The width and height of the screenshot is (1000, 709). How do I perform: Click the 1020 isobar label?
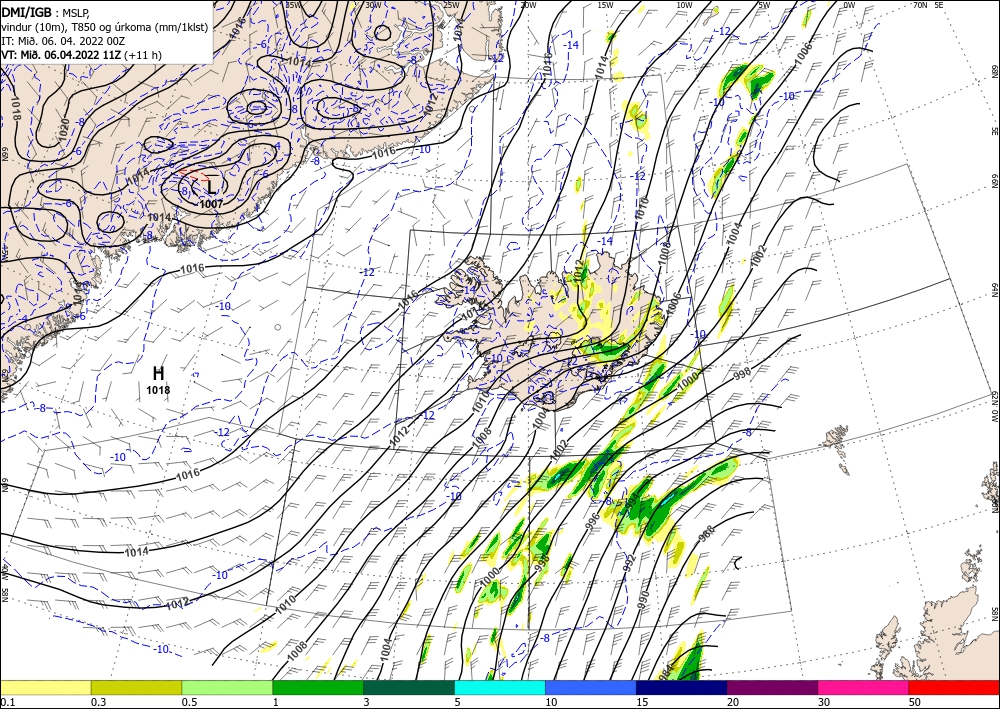click(64, 129)
